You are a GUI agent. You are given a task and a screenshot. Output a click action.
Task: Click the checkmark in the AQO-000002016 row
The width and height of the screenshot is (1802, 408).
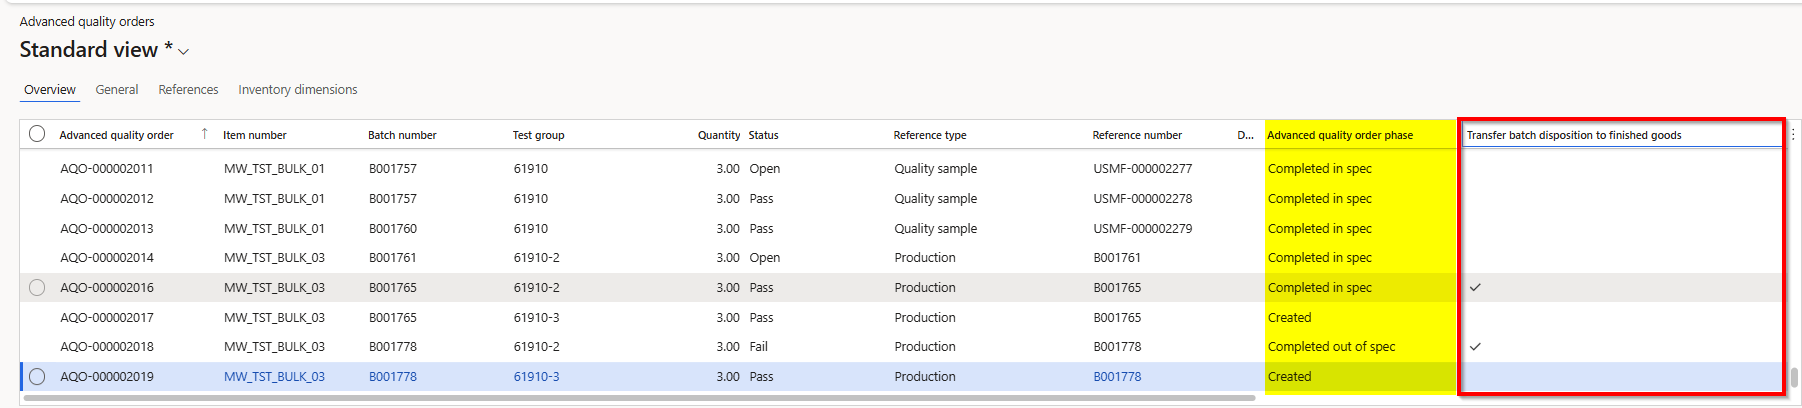point(1475,288)
